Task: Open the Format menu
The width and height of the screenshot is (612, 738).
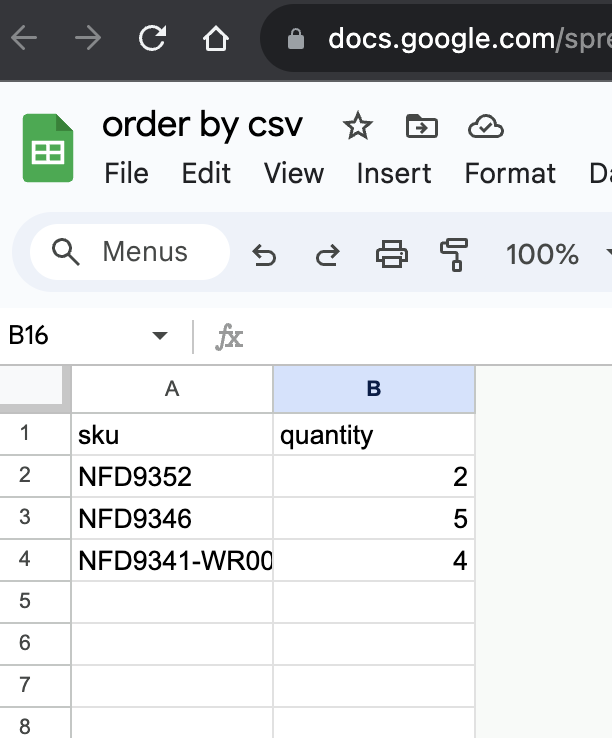Action: coord(510,174)
